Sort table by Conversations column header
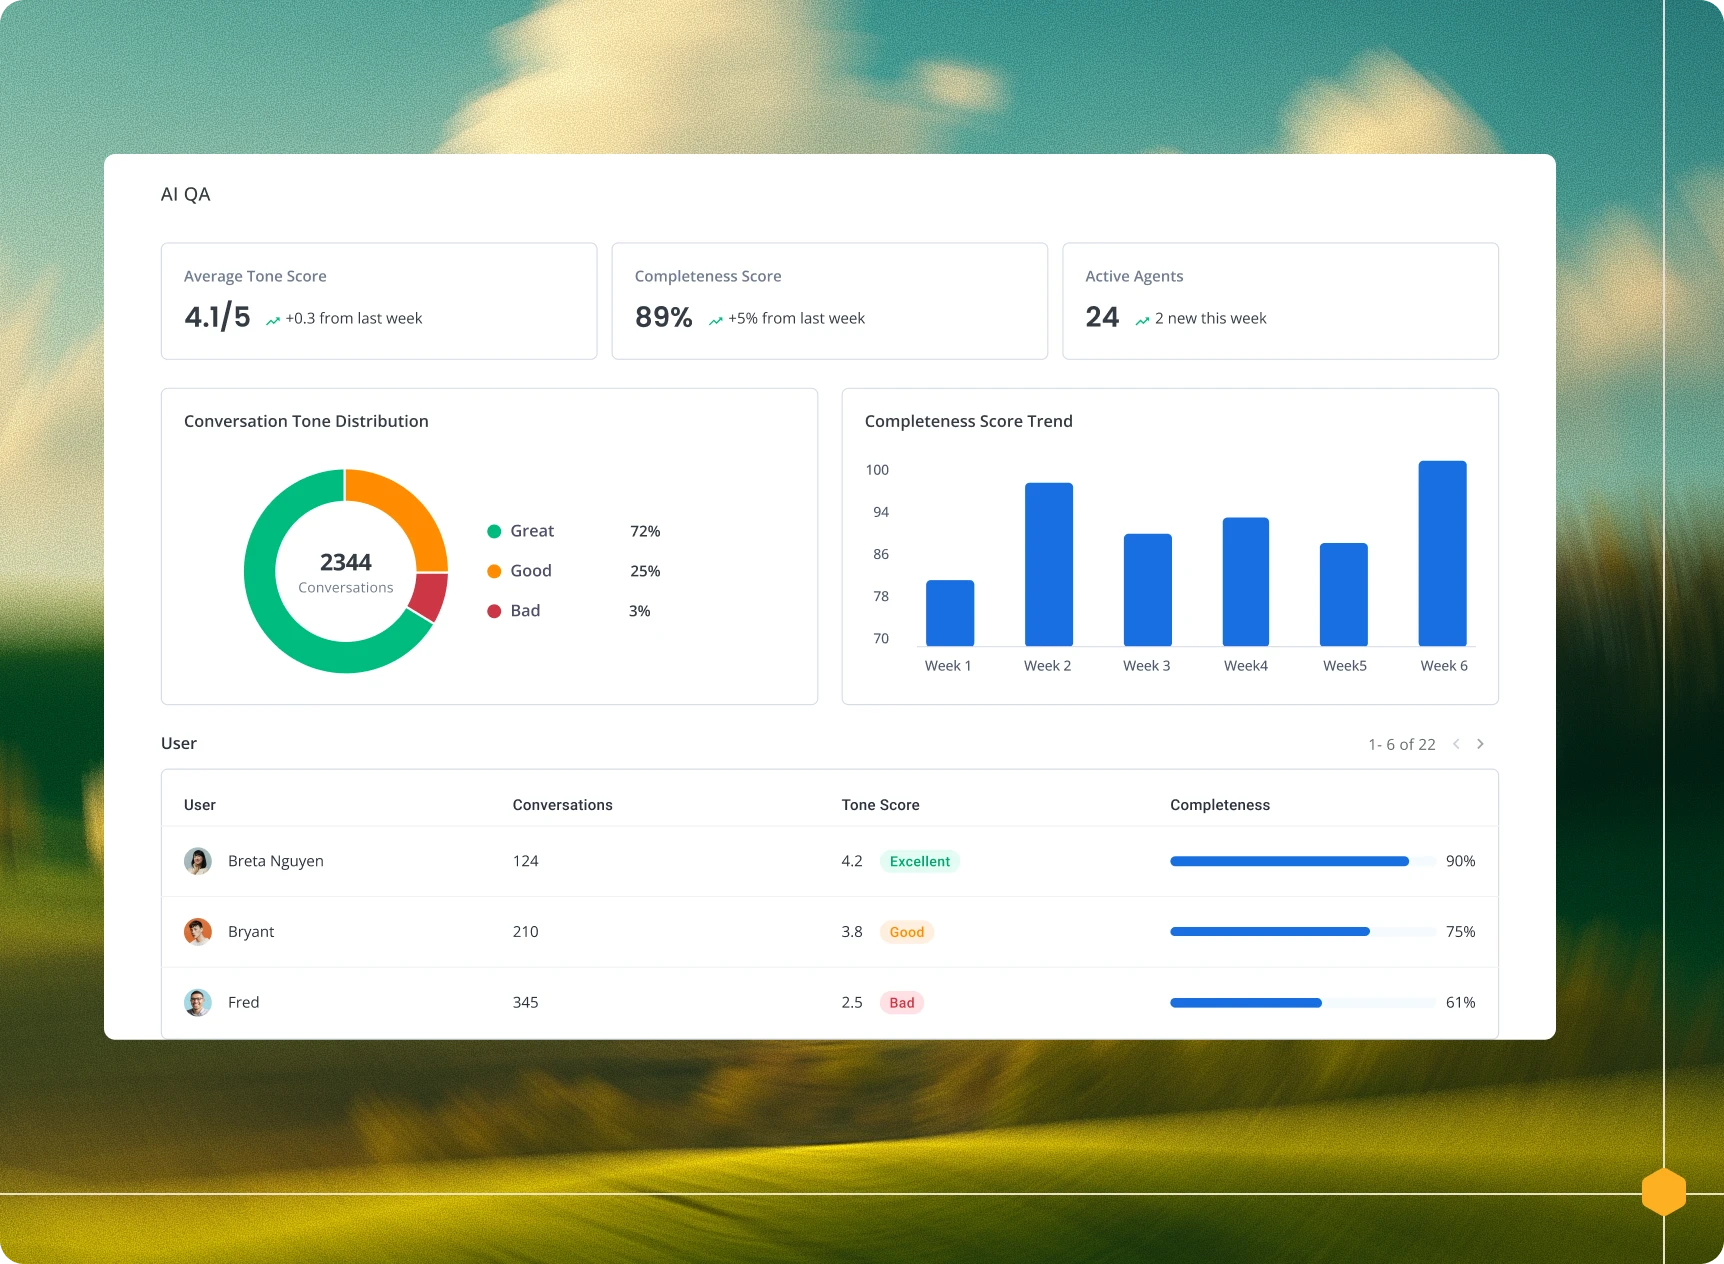The height and width of the screenshot is (1264, 1724). coord(562,805)
